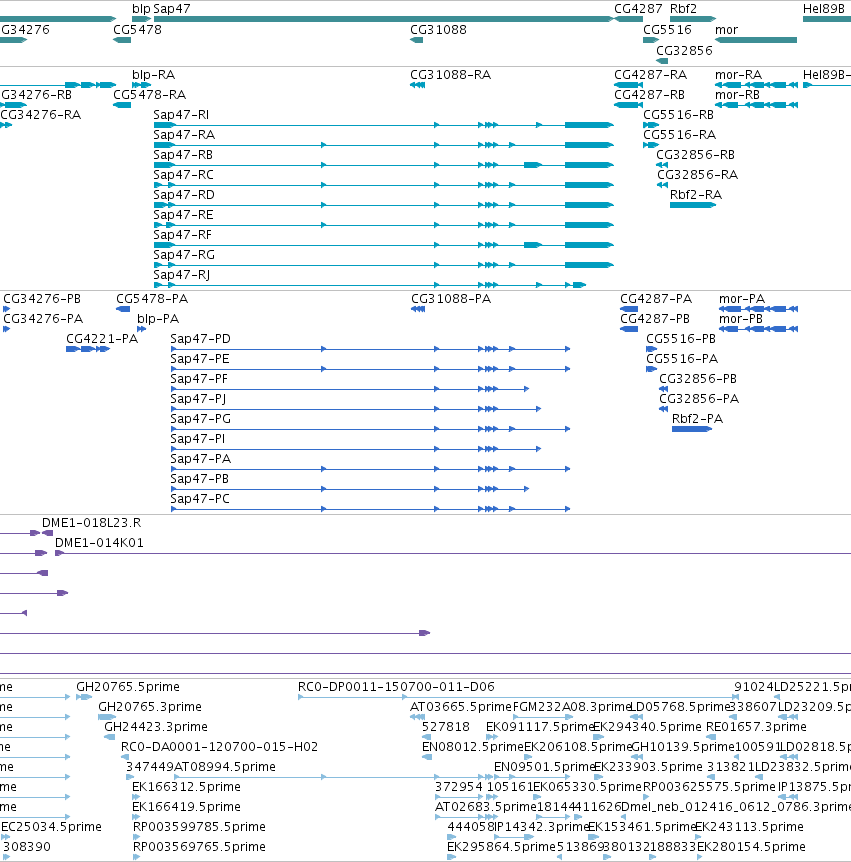Select the Sap47-RB transcript label
Viewport: 851px width, 862px height.
pyautogui.click(x=183, y=154)
